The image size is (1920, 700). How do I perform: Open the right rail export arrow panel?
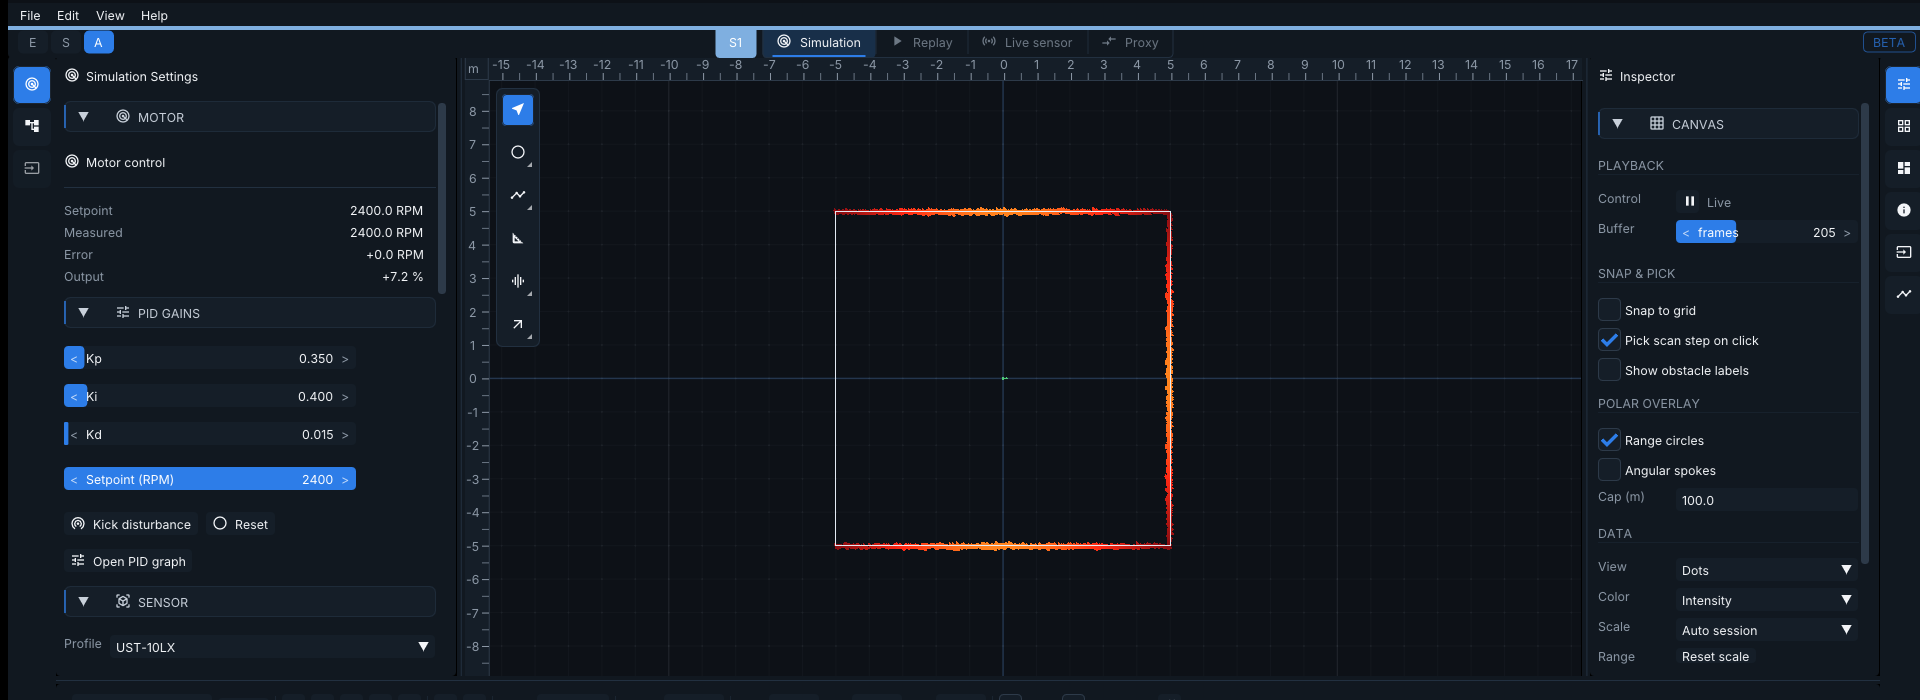click(x=1903, y=252)
